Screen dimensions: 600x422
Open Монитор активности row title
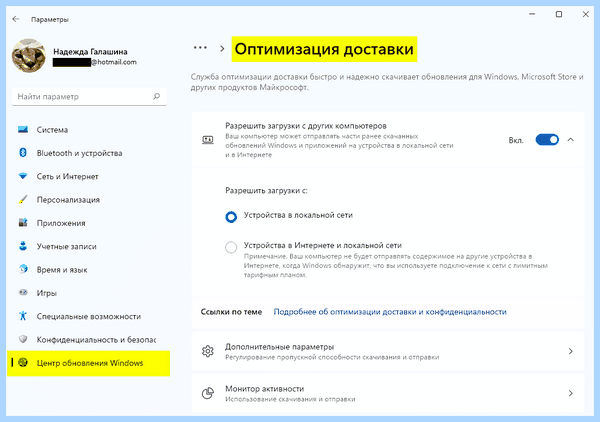pos(264,389)
